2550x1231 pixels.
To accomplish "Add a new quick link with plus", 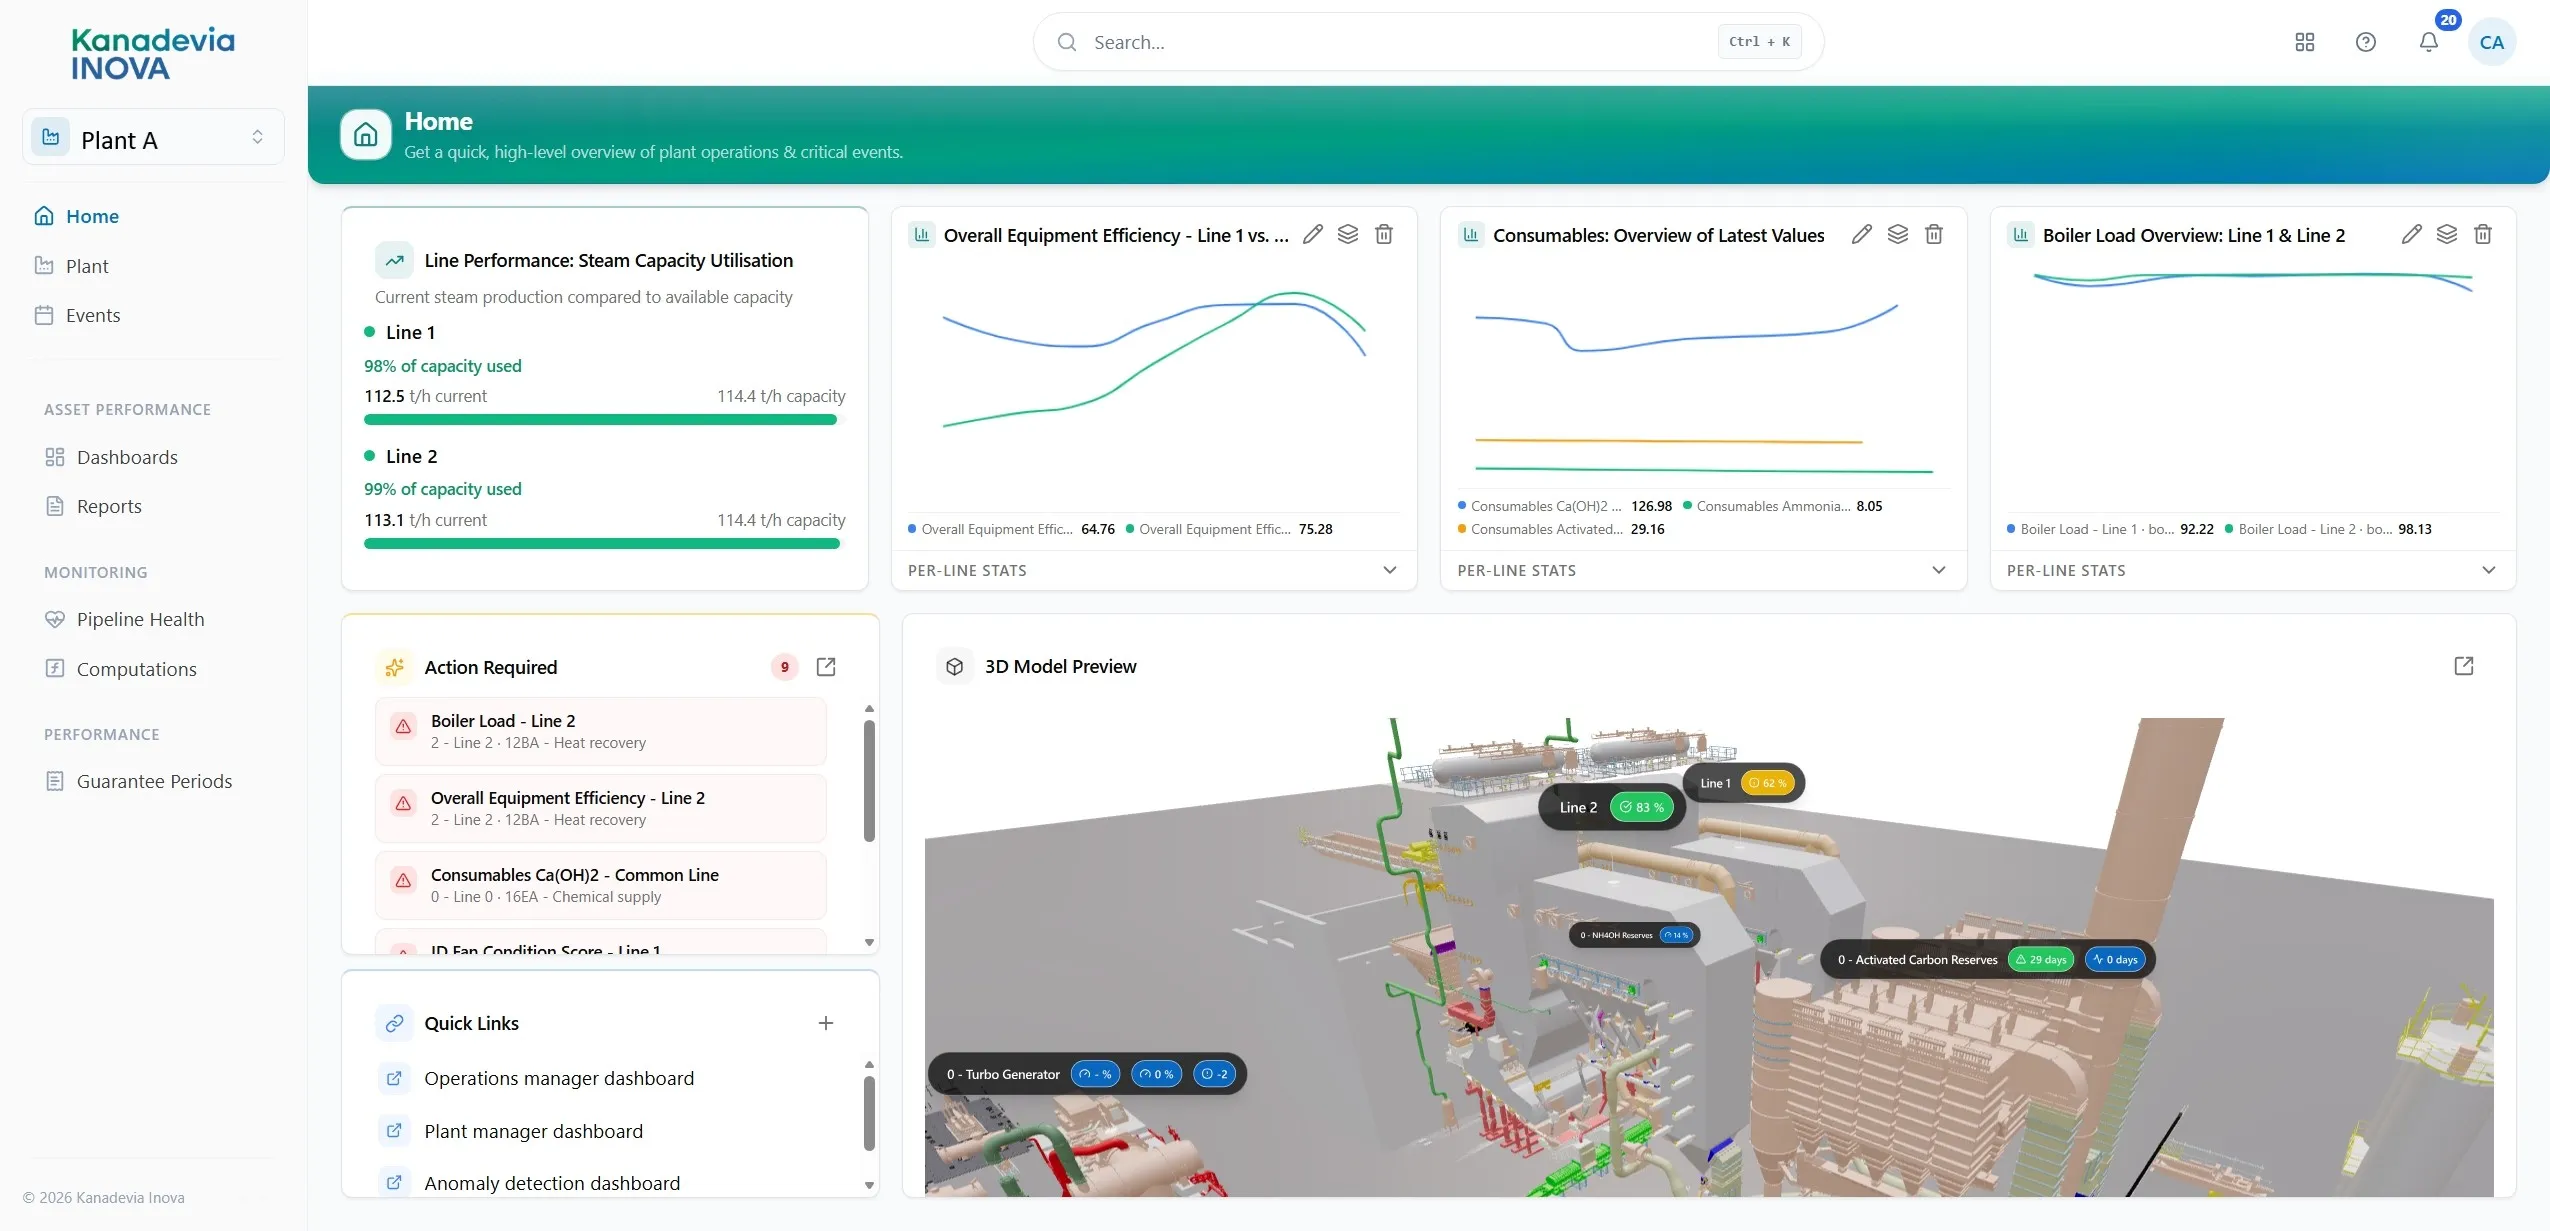I will pyautogui.click(x=826, y=1023).
